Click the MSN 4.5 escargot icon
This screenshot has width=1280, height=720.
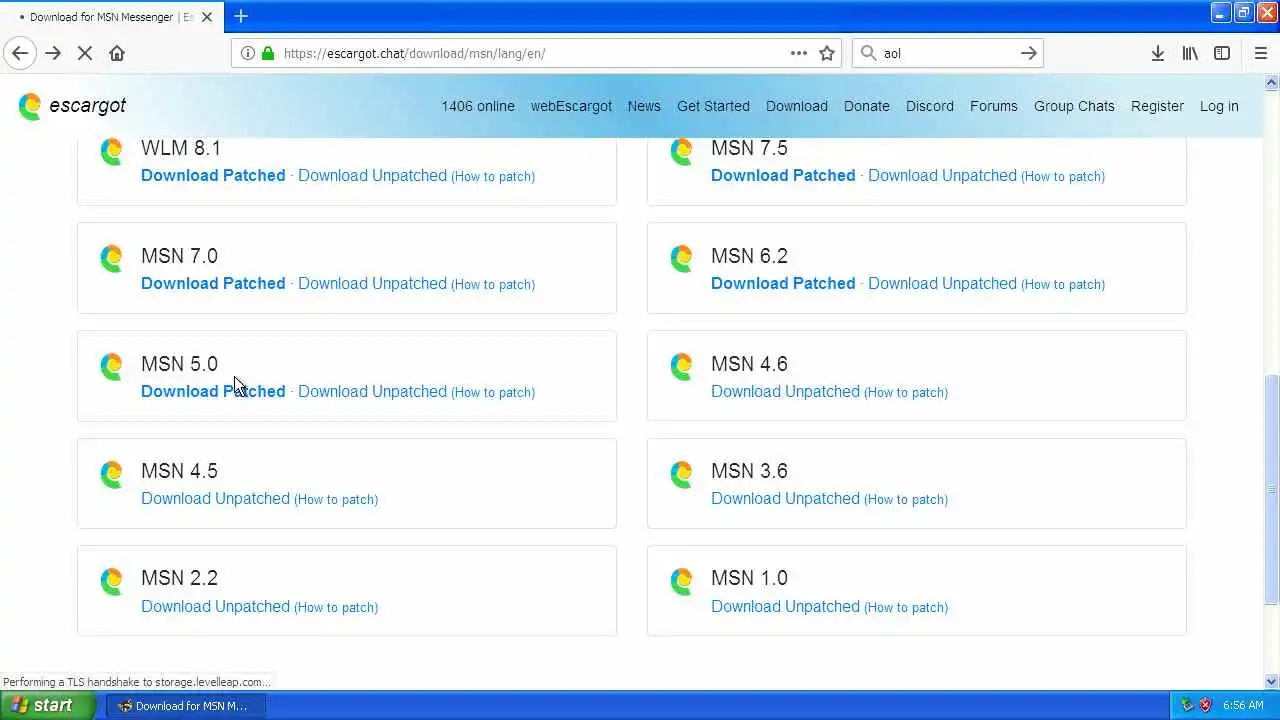[112, 473]
